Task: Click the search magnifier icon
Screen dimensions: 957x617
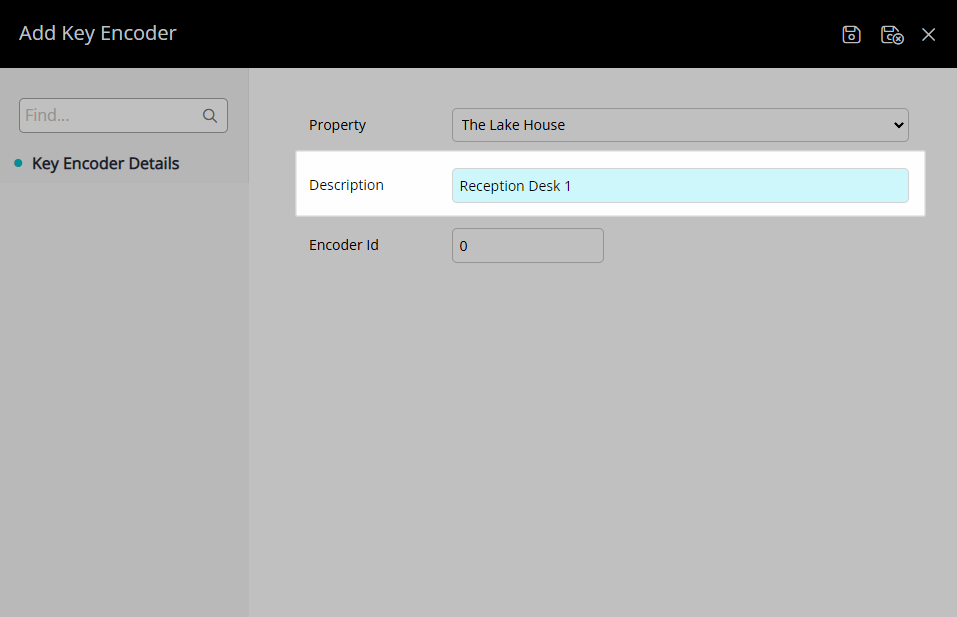Action: pos(210,115)
